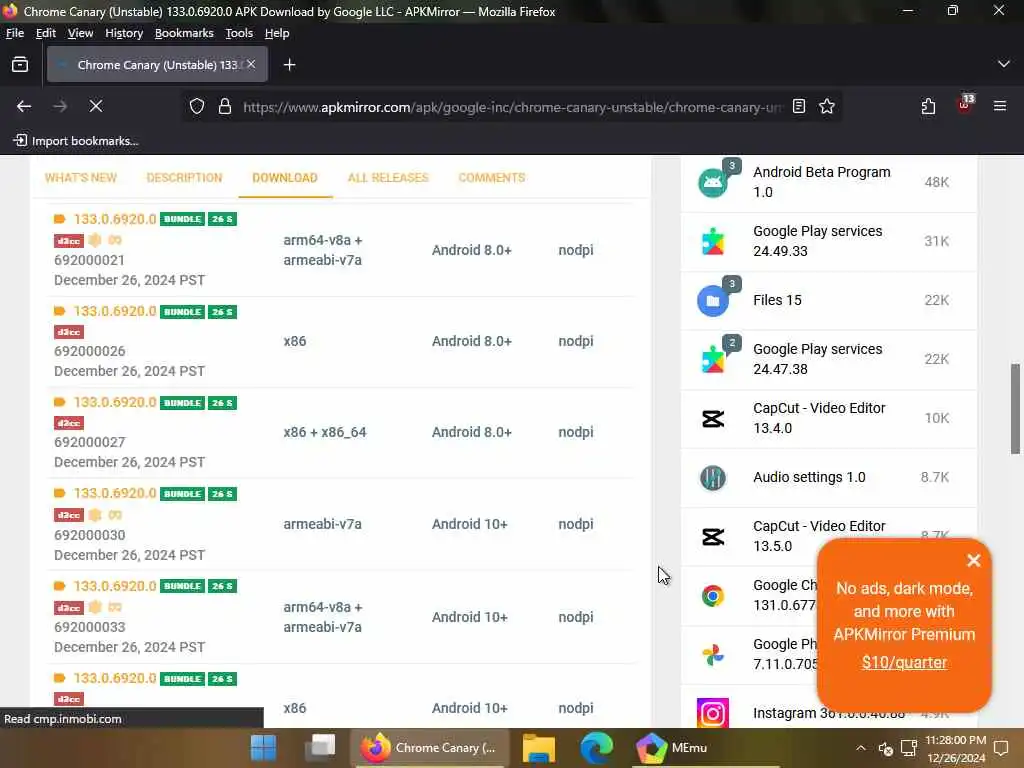Open the Firefox View icon

click(20, 65)
